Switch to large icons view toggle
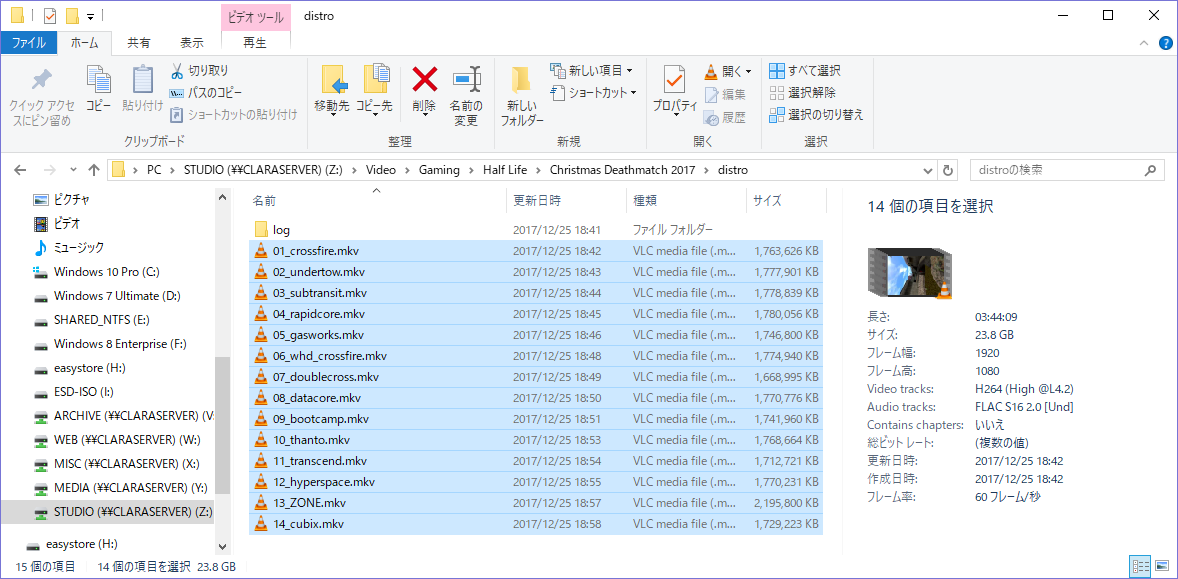The height and width of the screenshot is (579, 1178). click(x=1161, y=566)
